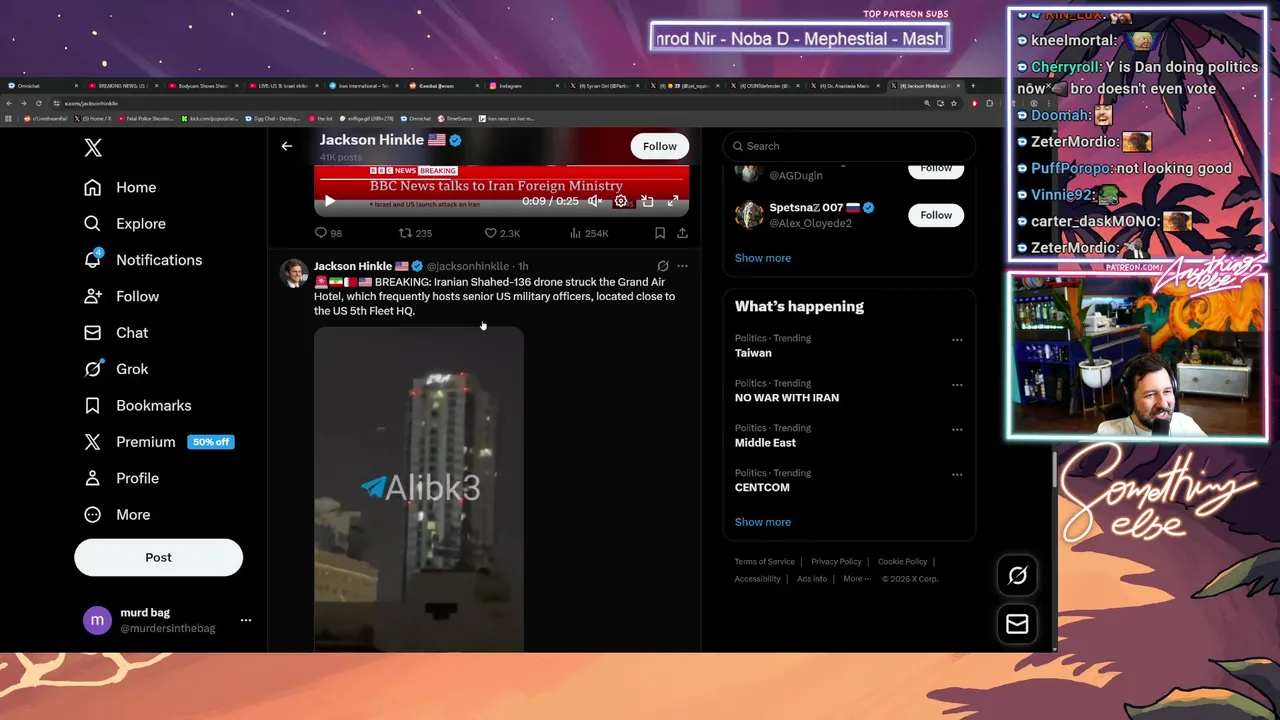Open the @jacksonhinklle handle link
Image resolution: width=1280 pixels, height=720 pixels.
pos(468,266)
